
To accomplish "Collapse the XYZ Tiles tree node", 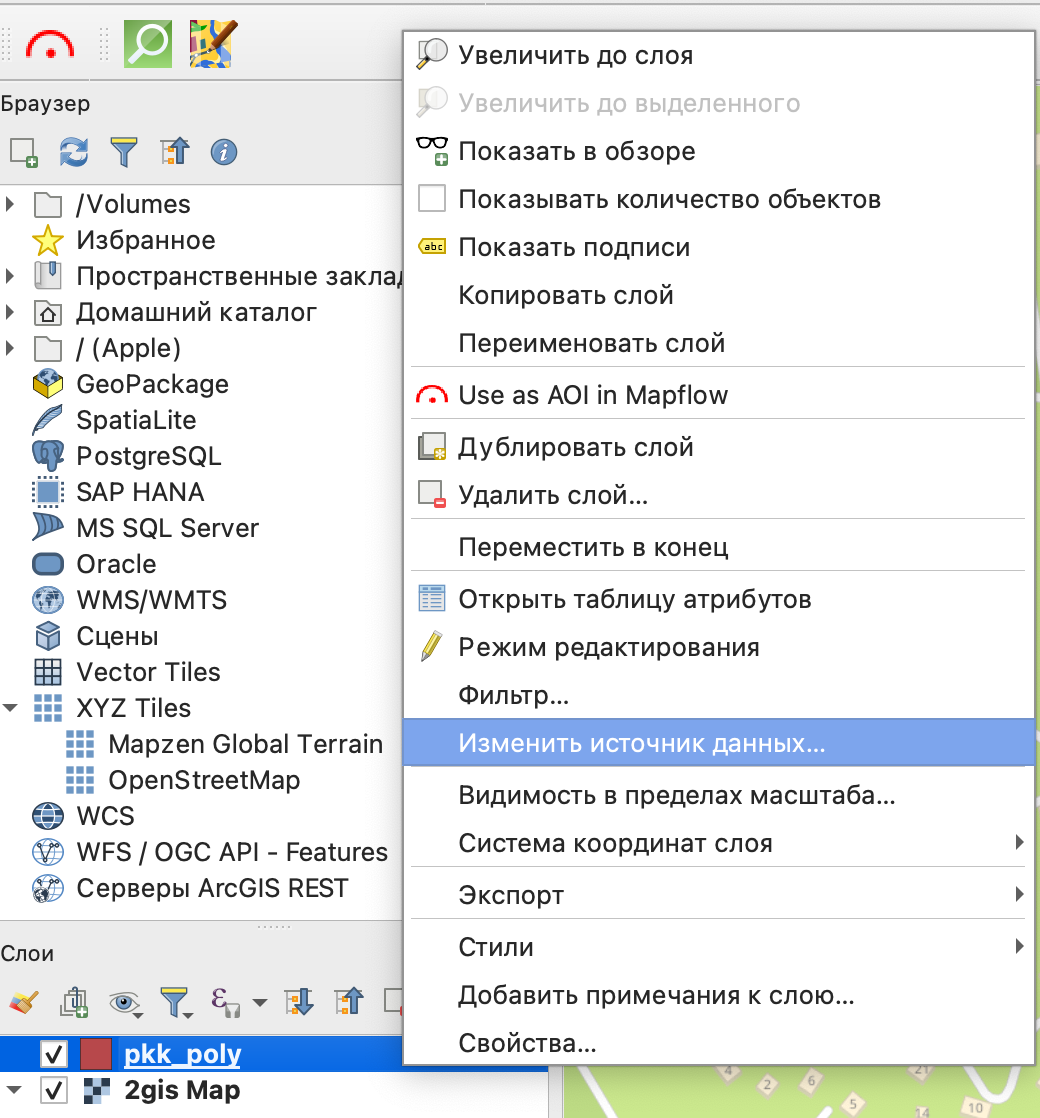I will (11, 708).
